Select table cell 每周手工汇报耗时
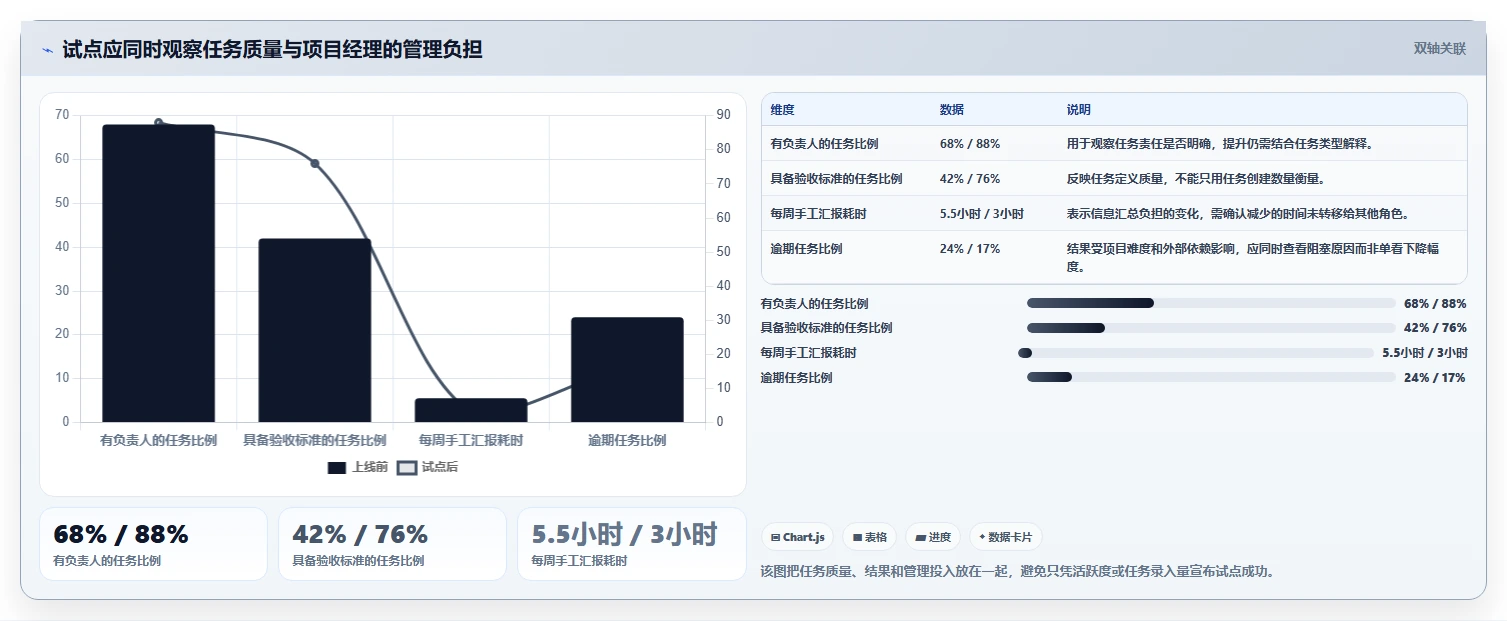The image size is (1507, 621). (818, 214)
